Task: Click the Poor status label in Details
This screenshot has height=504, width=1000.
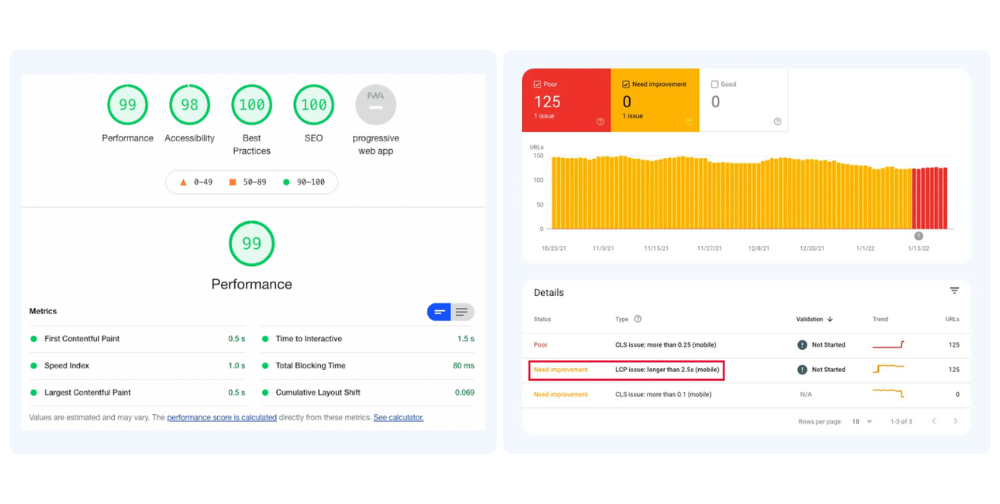Action: coord(540,345)
